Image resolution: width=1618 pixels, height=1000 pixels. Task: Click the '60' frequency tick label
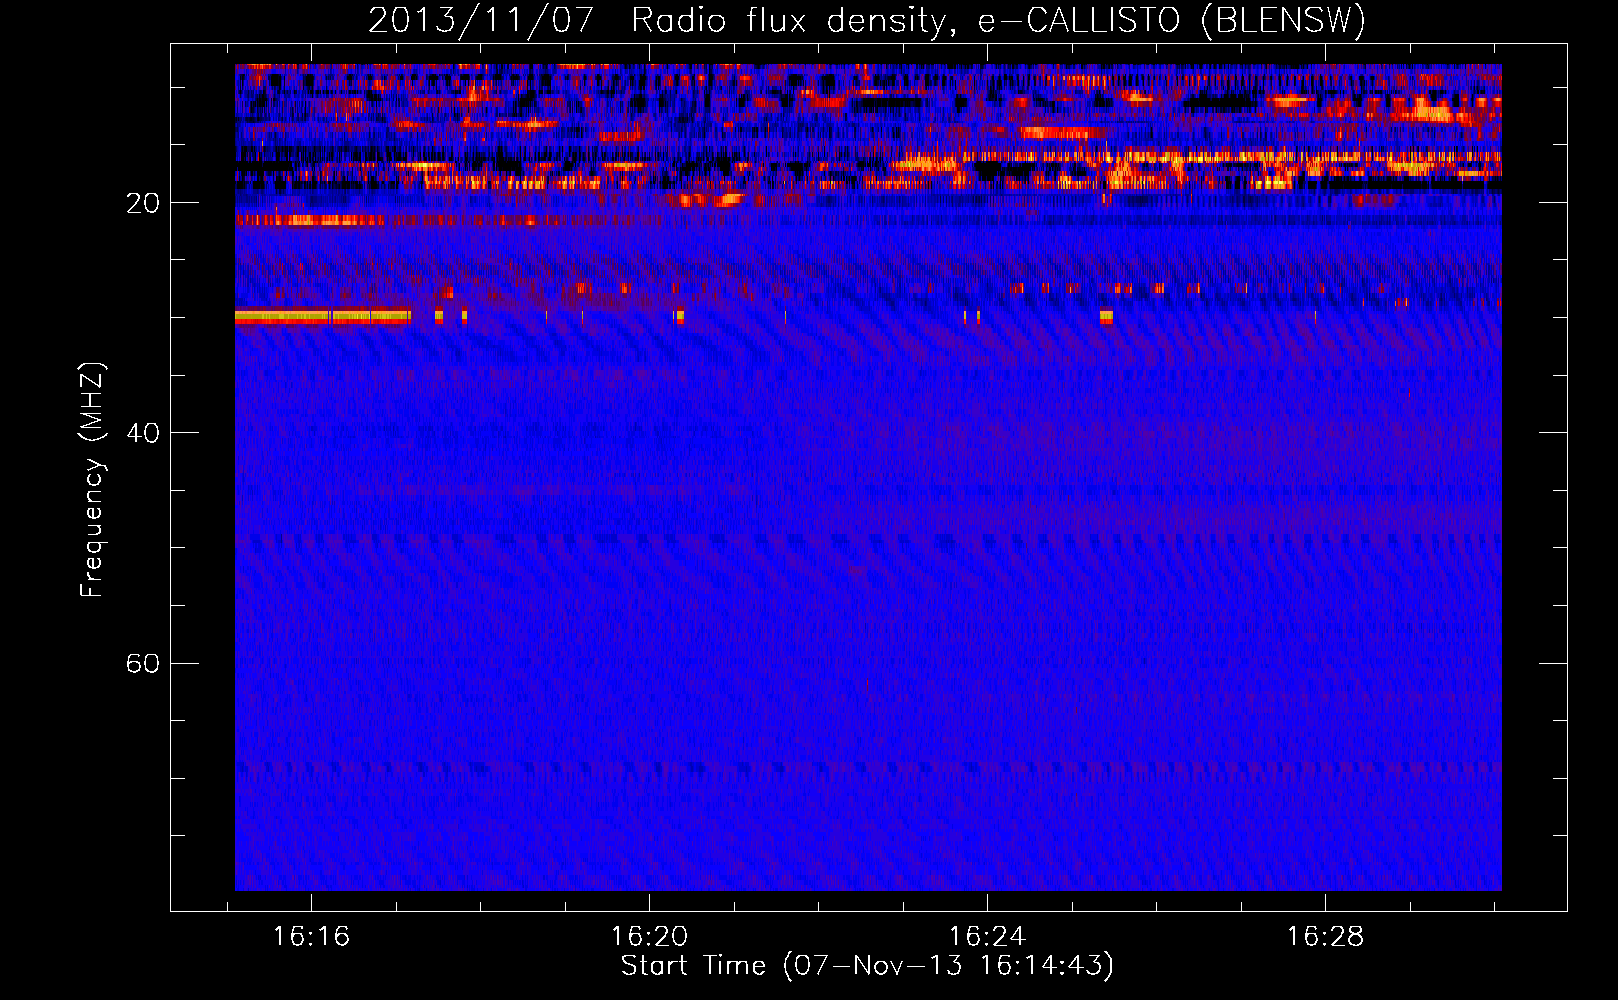(142, 664)
